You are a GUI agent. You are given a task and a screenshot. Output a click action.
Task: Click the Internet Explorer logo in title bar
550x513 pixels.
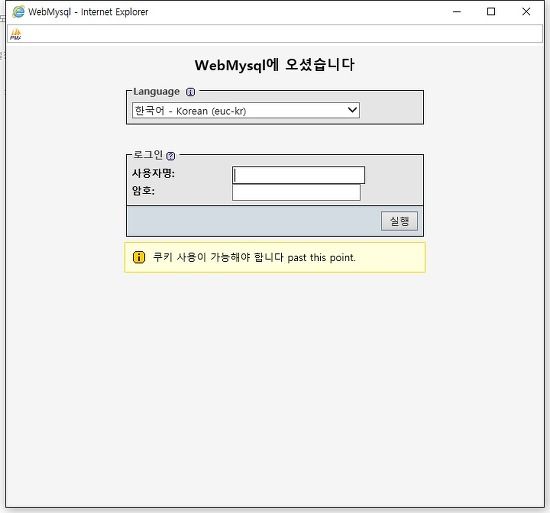pyautogui.click(x=18, y=12)
